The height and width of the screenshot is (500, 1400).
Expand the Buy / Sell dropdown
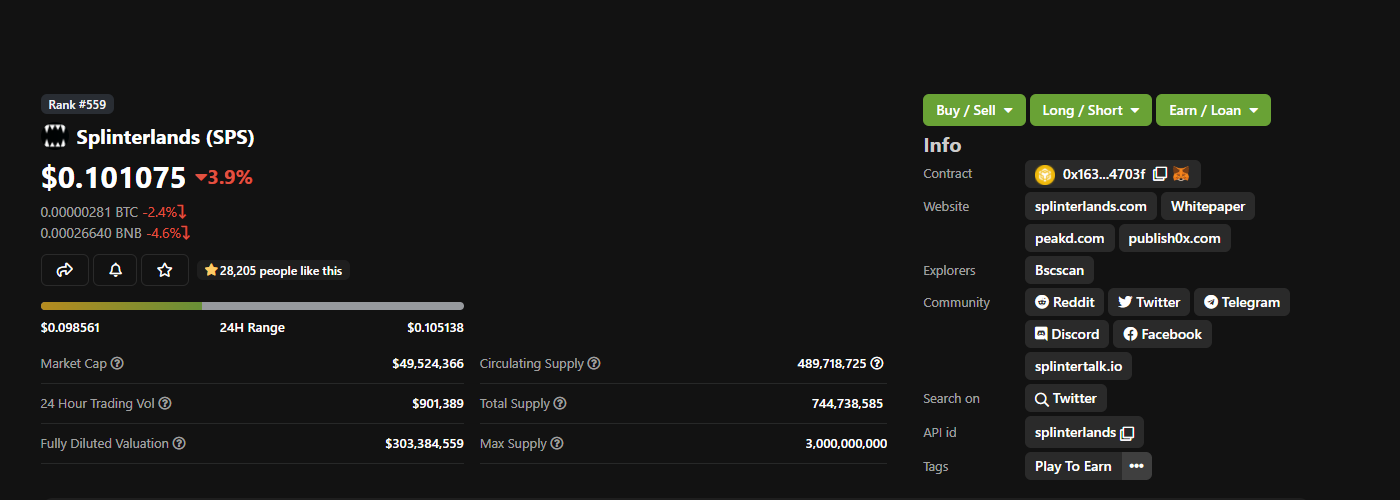(974, 110)
